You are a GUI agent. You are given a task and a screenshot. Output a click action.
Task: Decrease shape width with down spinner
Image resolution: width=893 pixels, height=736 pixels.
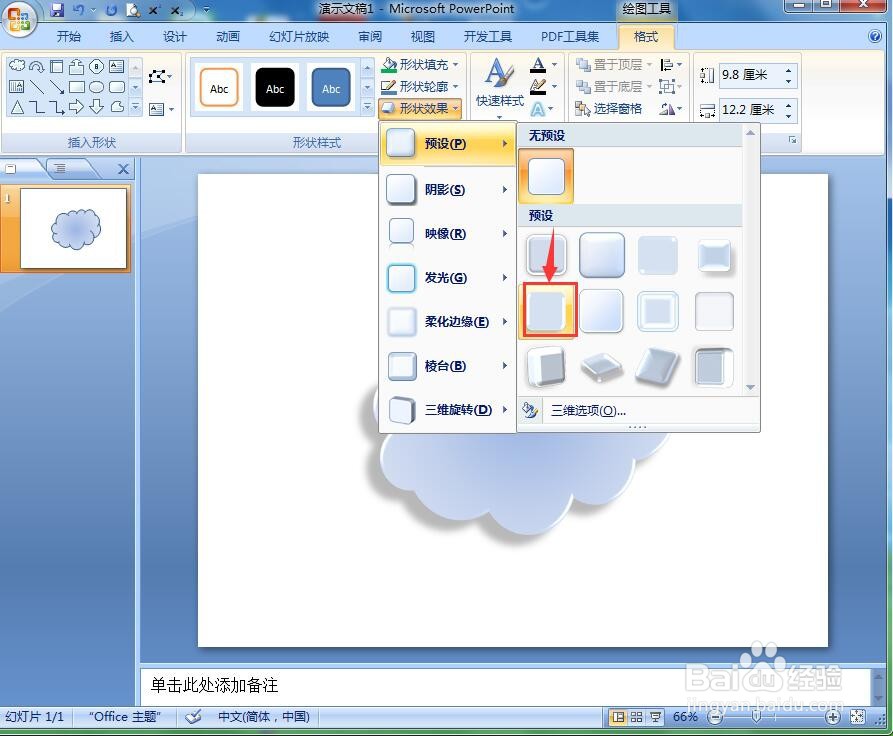coord(789,116)
